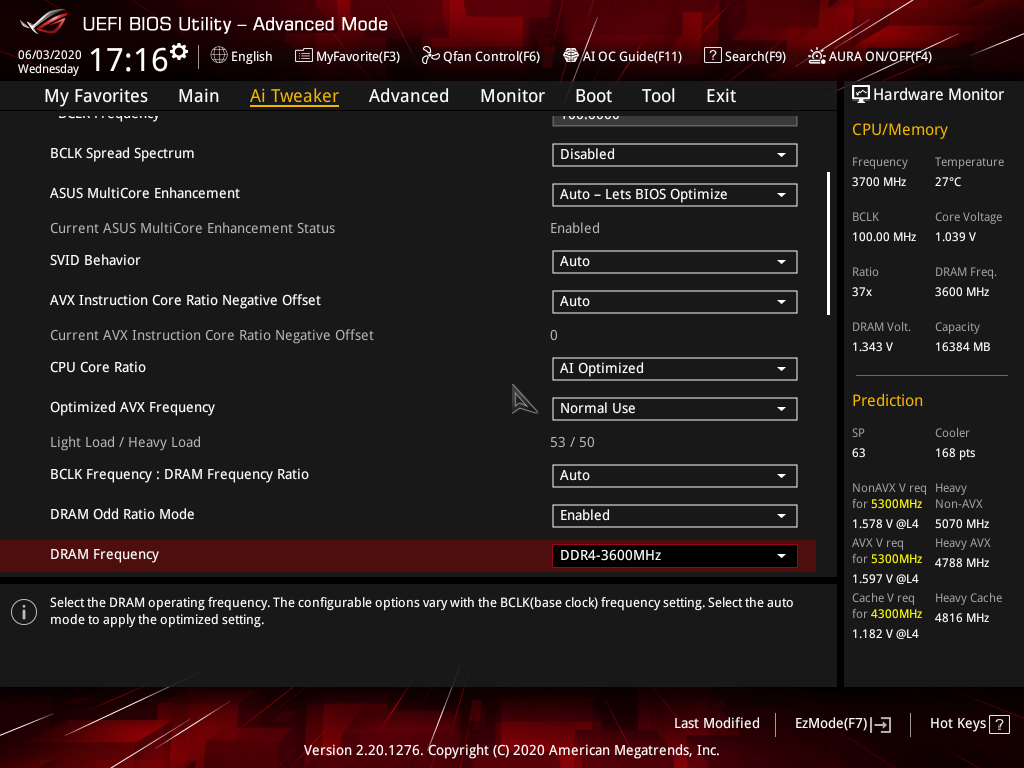This screenshot has height=768, width=1024.
Task: Change CPU Core Ratio from AI Optimized
Action: (674, 368)
